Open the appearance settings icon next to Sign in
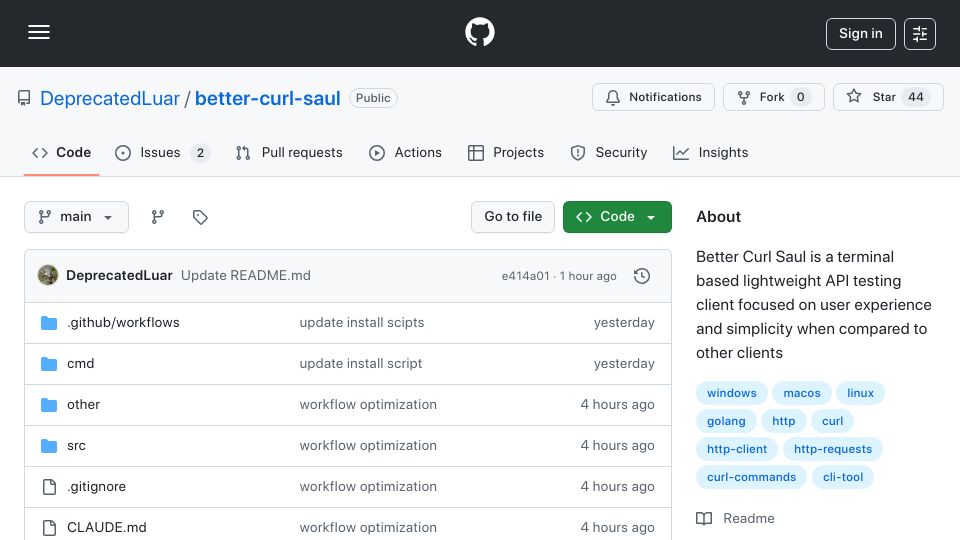Viewport: 960px width, 540px height. point(920,34)
